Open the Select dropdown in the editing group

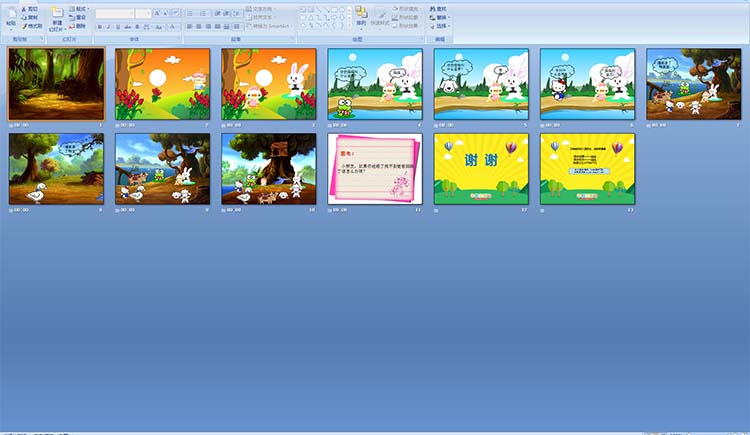point(440,26)
